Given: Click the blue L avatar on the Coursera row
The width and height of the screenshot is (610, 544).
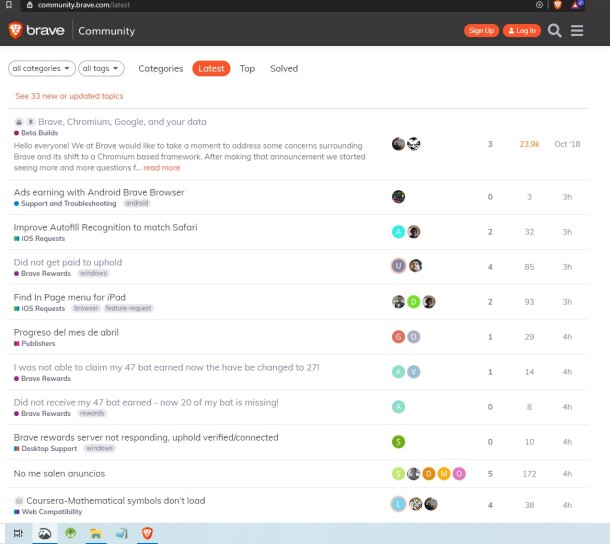Looking at the screenshot, I should 398,504.
